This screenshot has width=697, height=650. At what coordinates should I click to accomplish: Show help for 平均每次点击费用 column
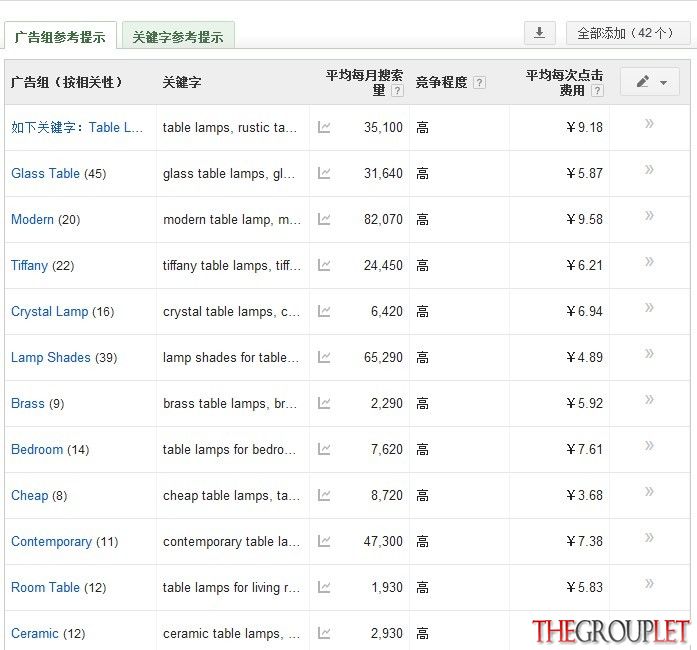[597, 91]
